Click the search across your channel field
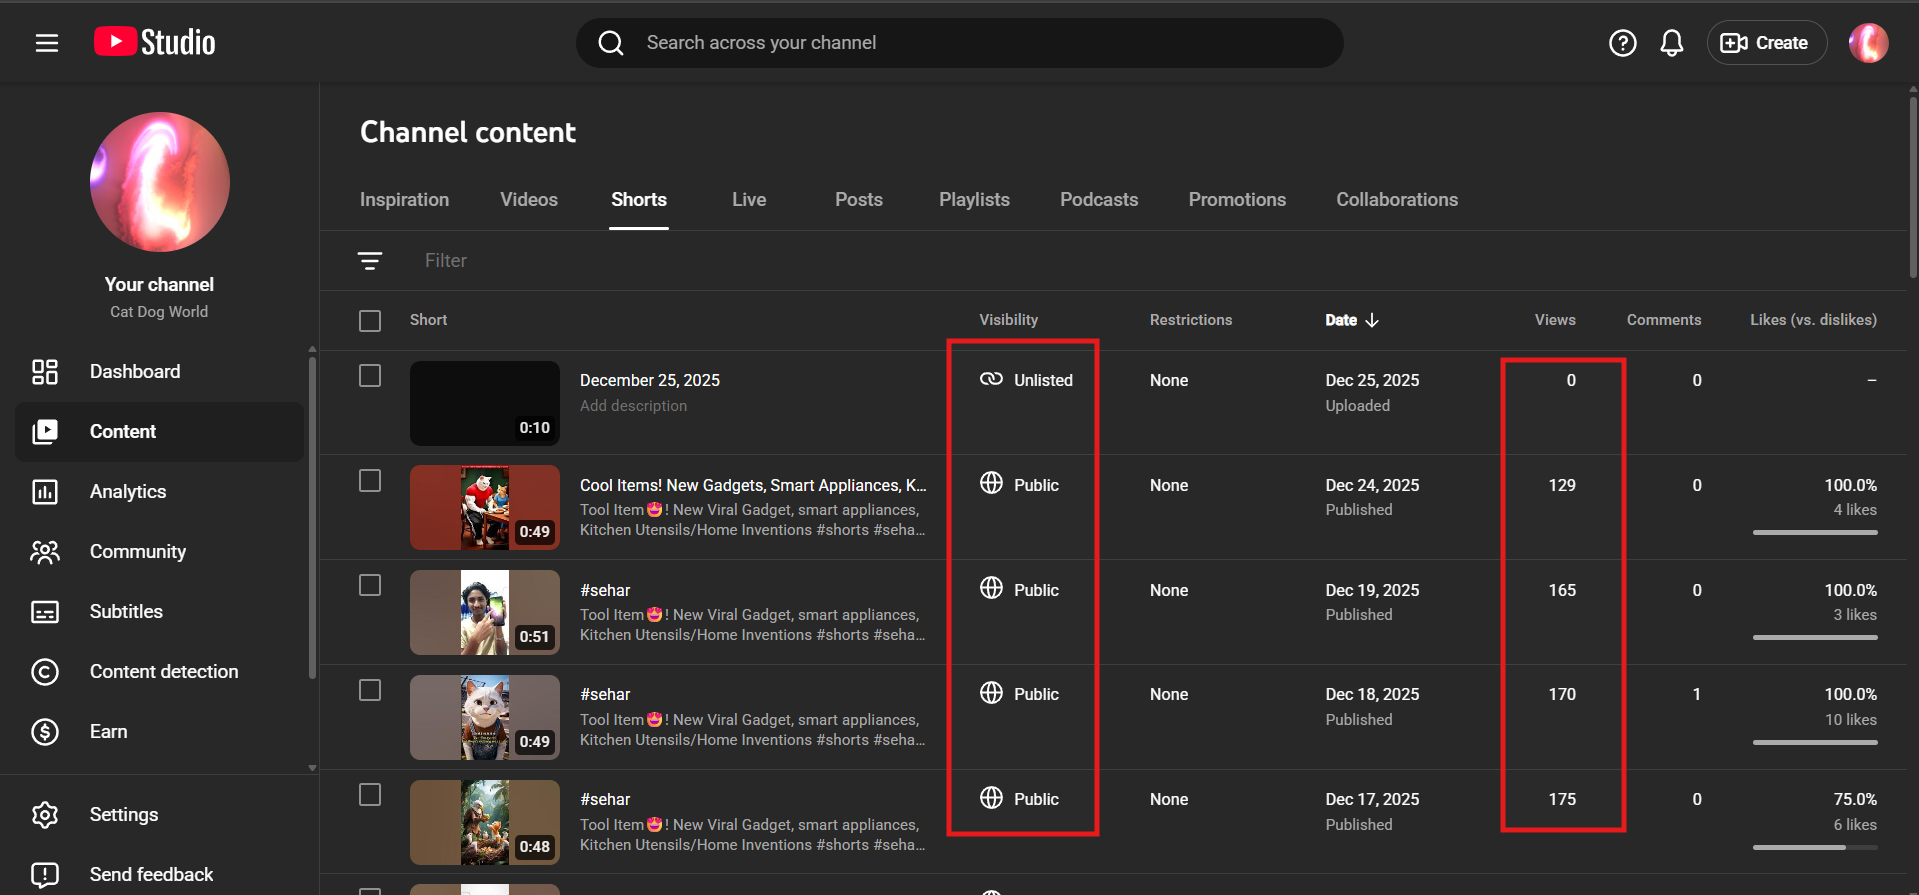The image size is (1919, 895). point(960,43)
